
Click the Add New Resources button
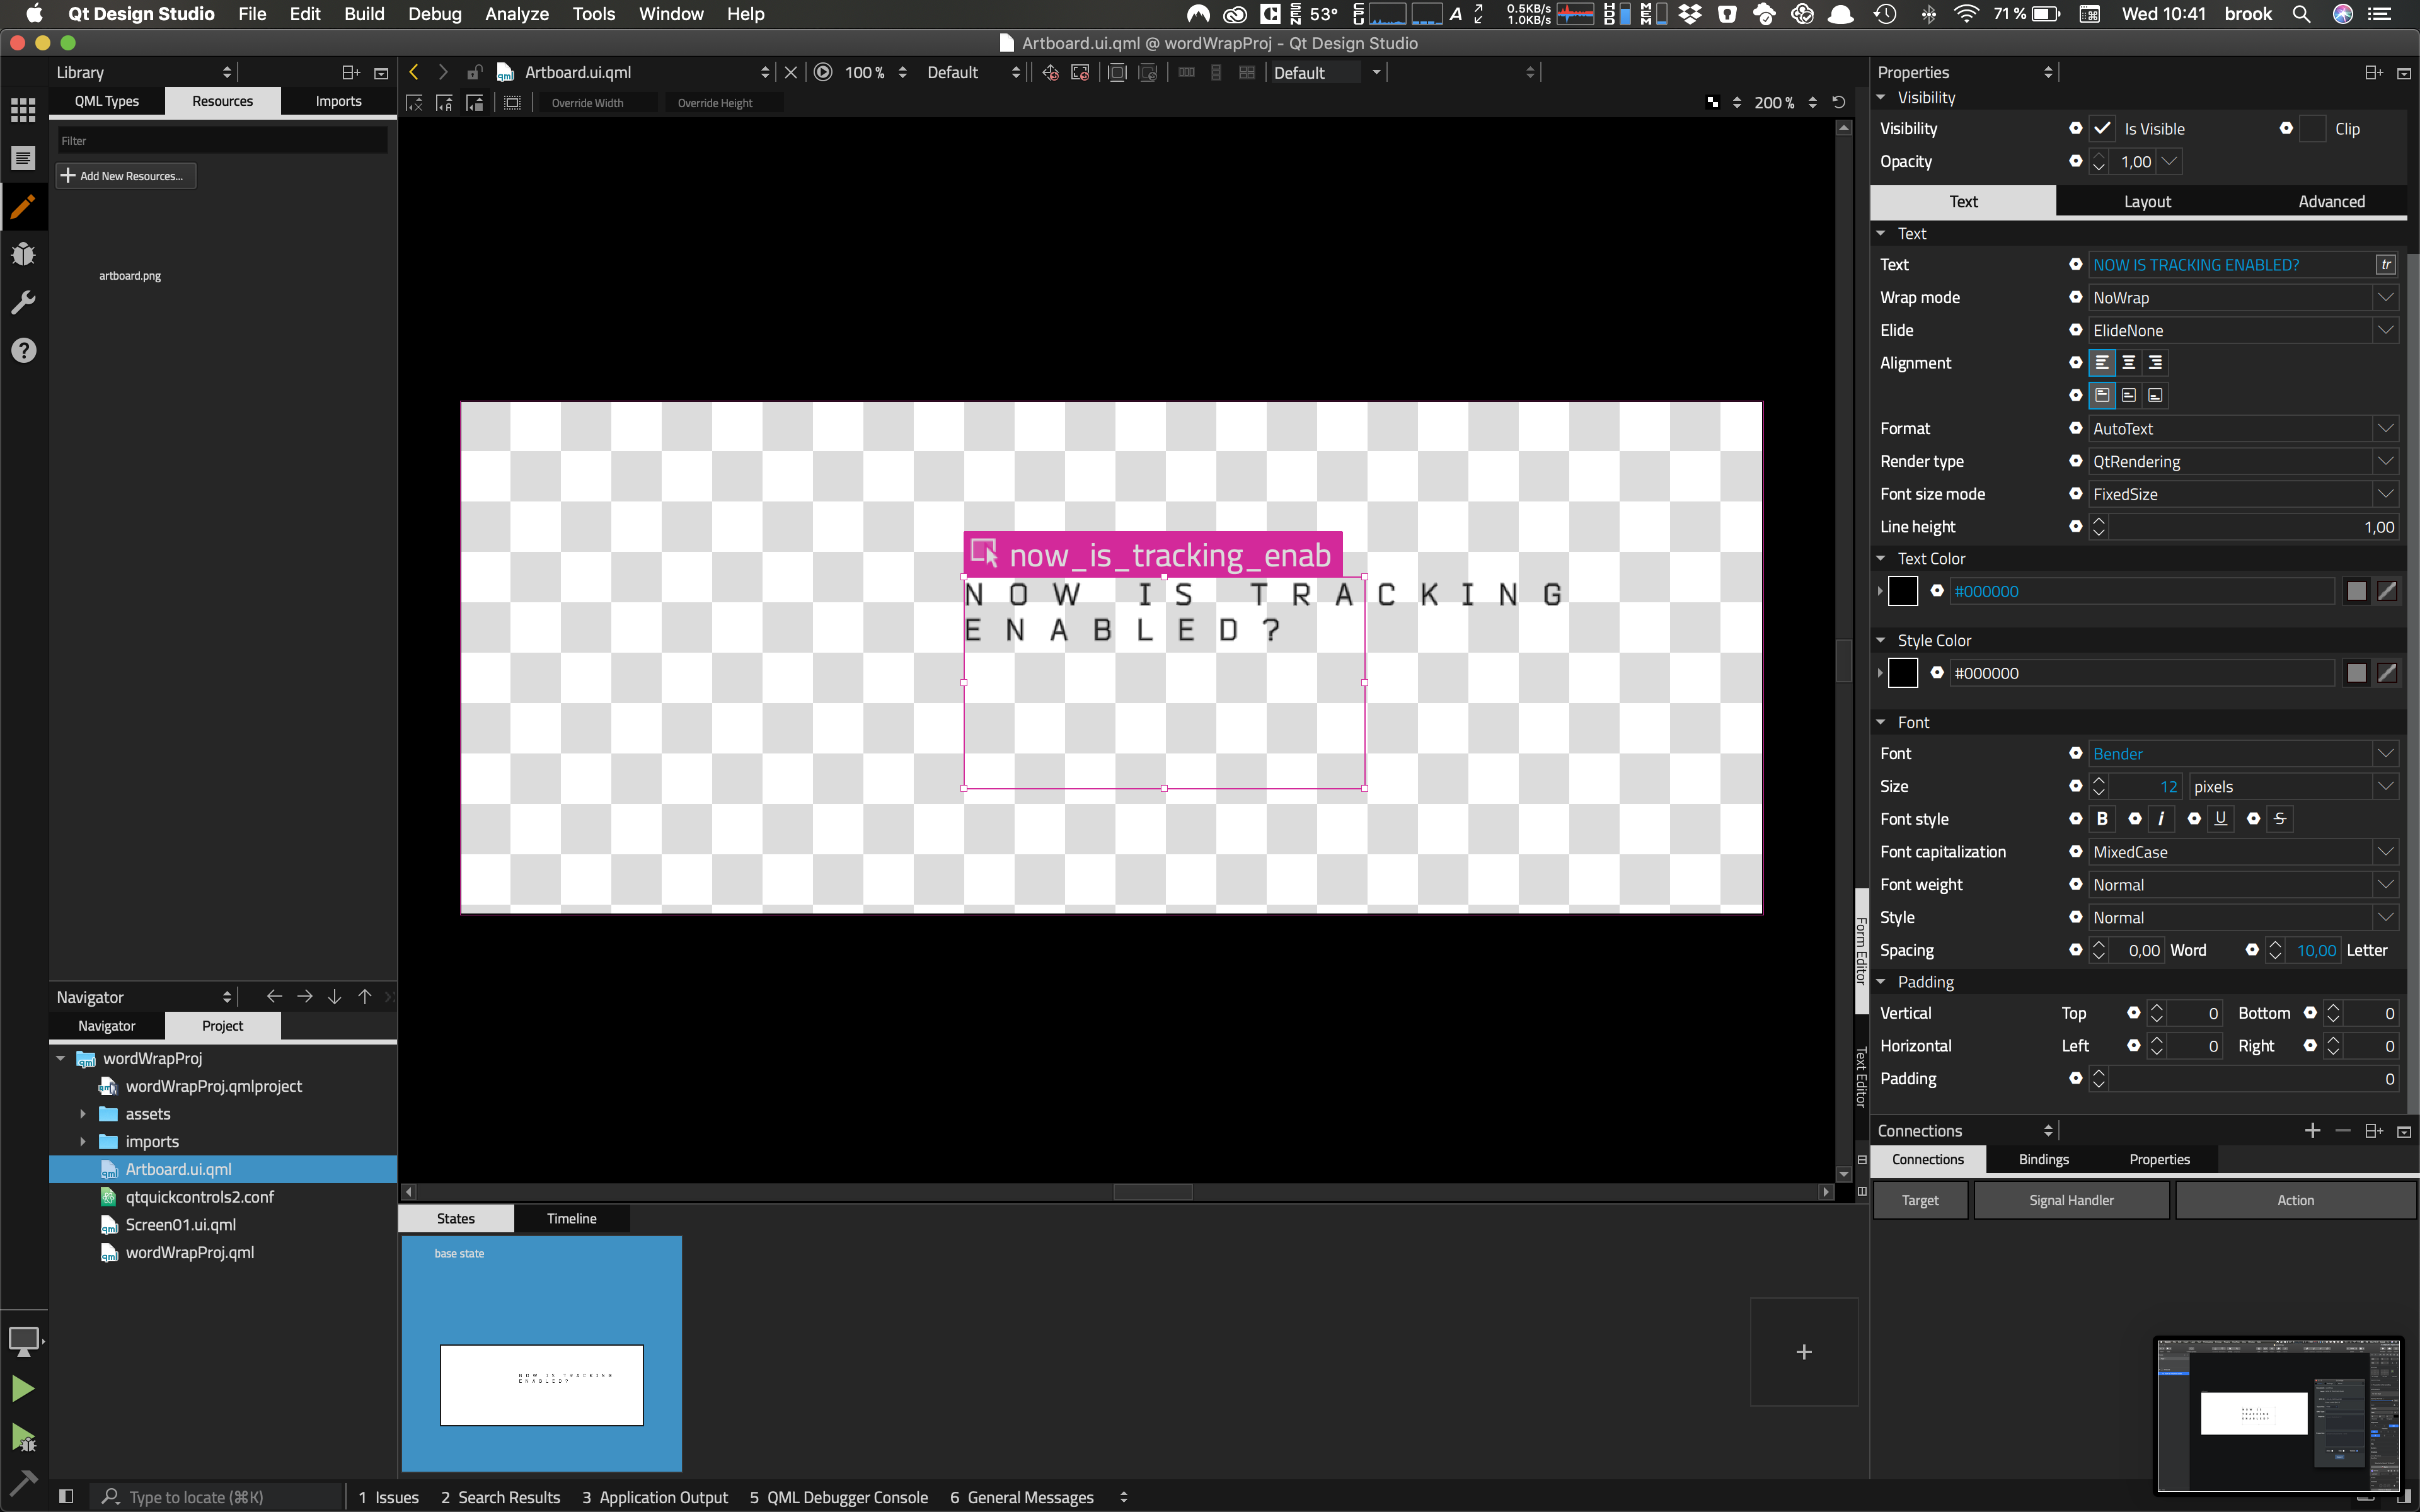pos(125,176)
